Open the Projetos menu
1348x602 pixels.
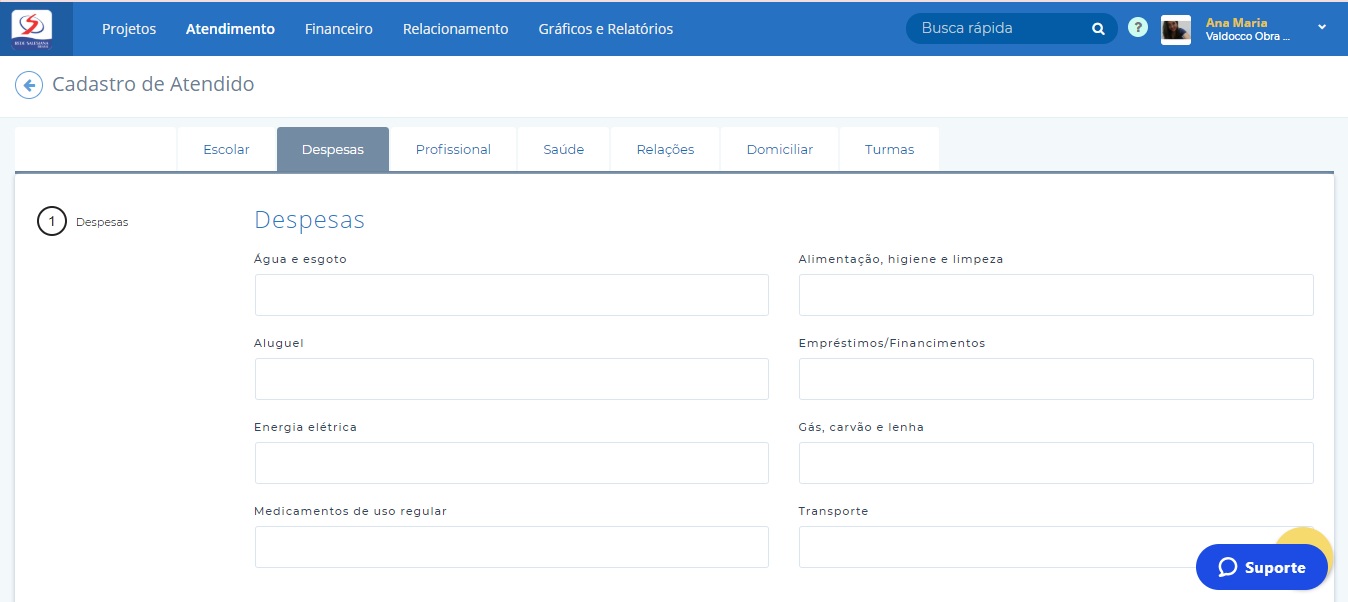click(x=129, y=29)
